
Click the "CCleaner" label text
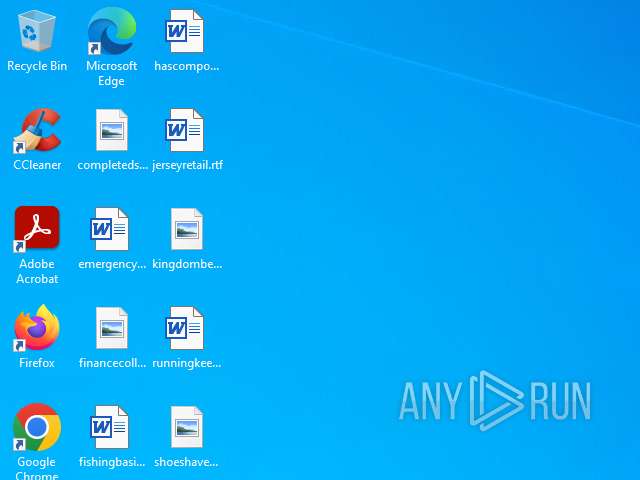(37, 165)
